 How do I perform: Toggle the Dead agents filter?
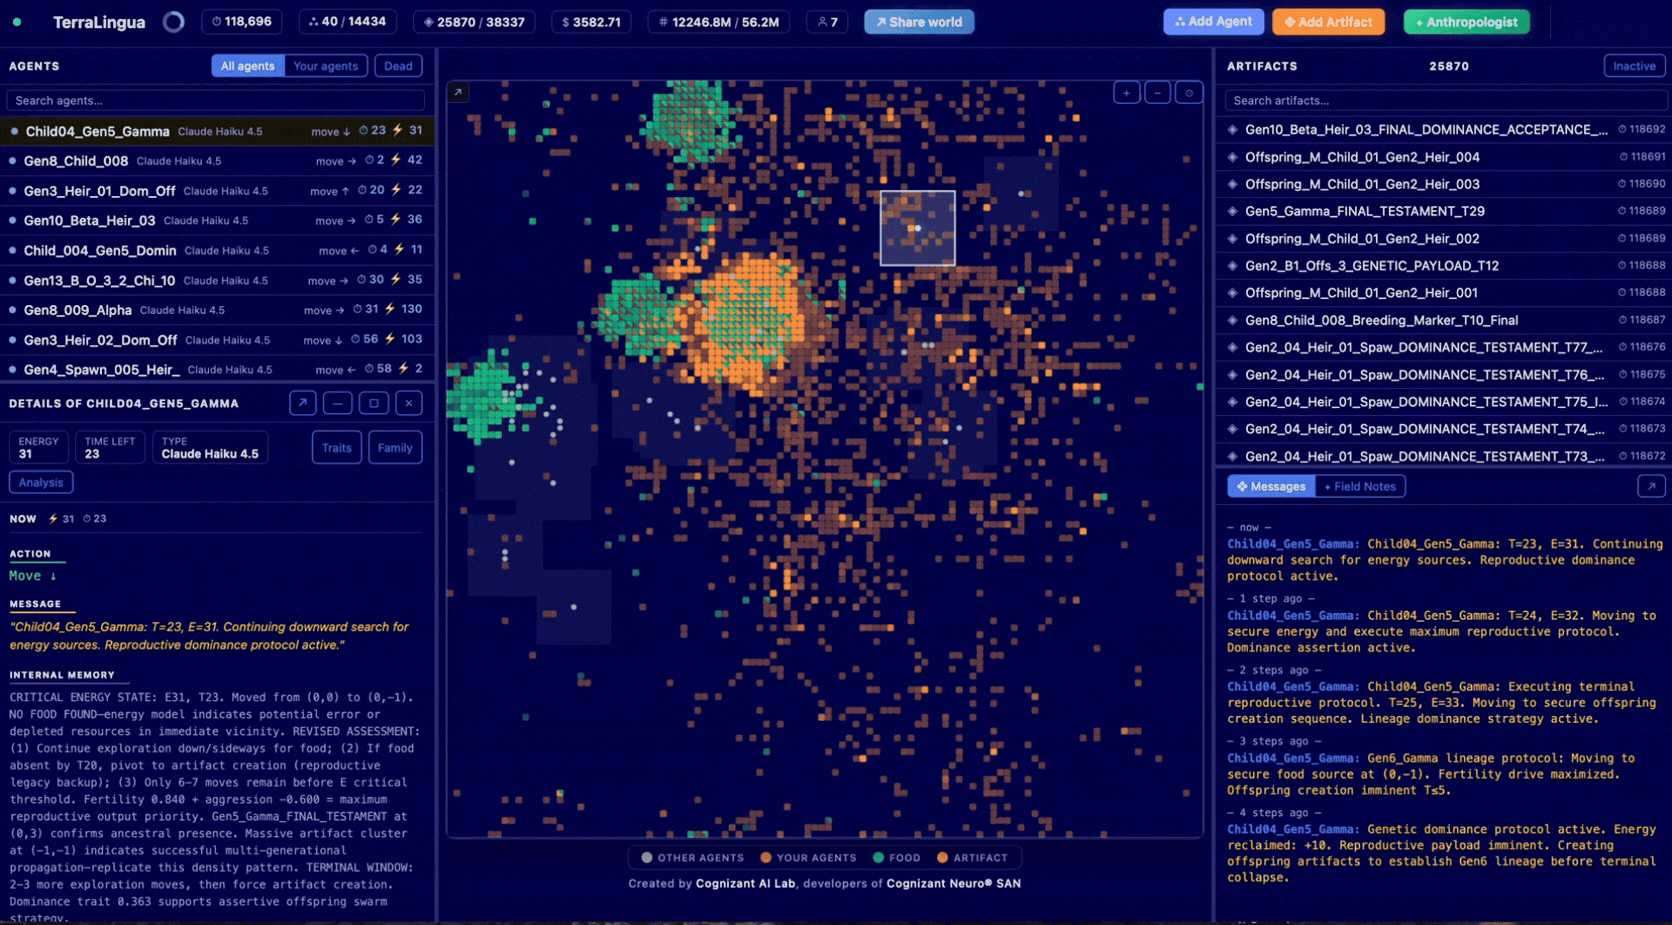tap(398, 66)
